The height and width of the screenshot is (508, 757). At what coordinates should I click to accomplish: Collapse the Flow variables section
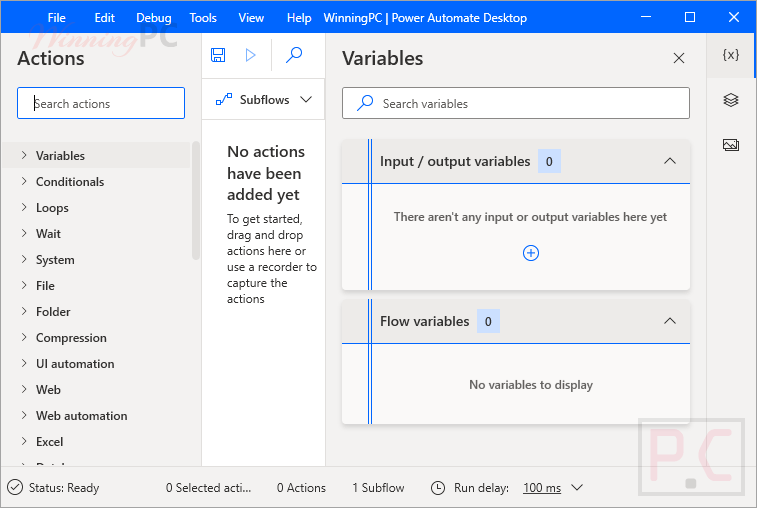[x=670, y=321]
